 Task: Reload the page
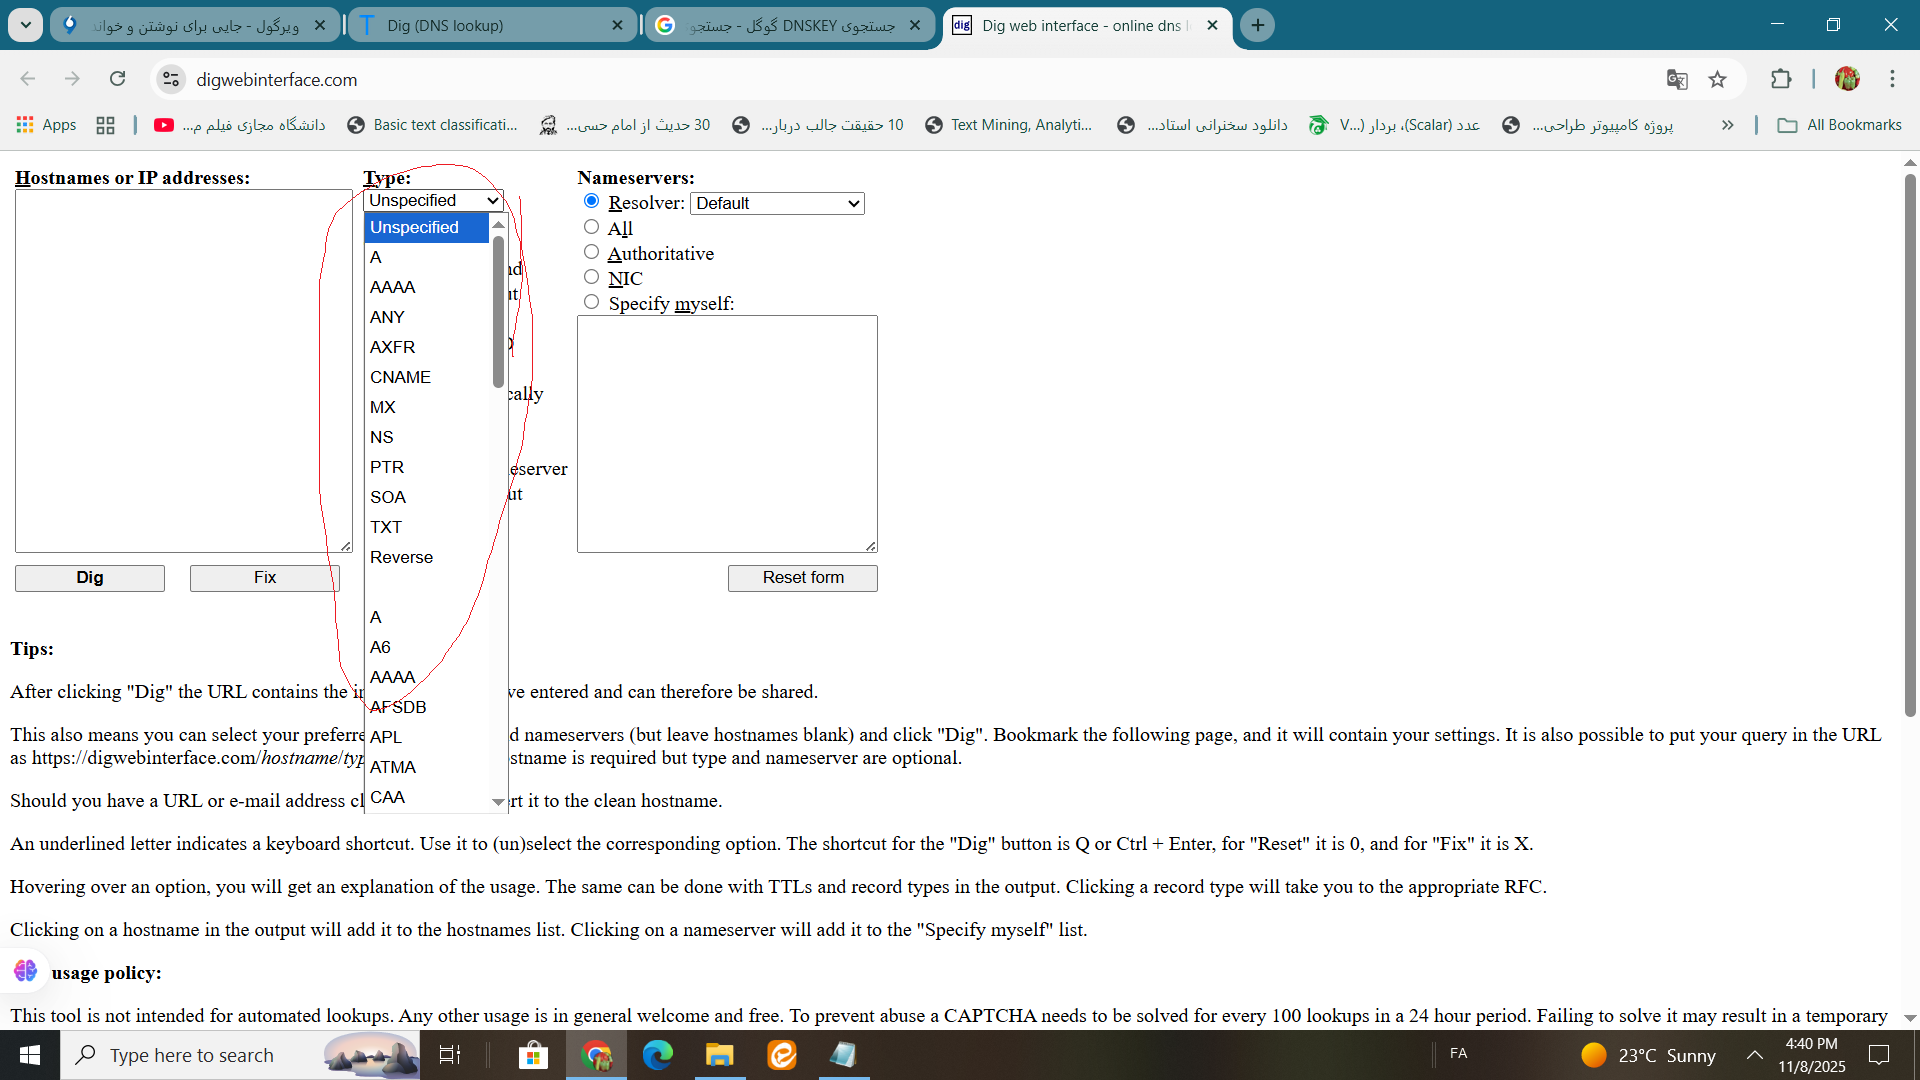click(x=118, y=79)
